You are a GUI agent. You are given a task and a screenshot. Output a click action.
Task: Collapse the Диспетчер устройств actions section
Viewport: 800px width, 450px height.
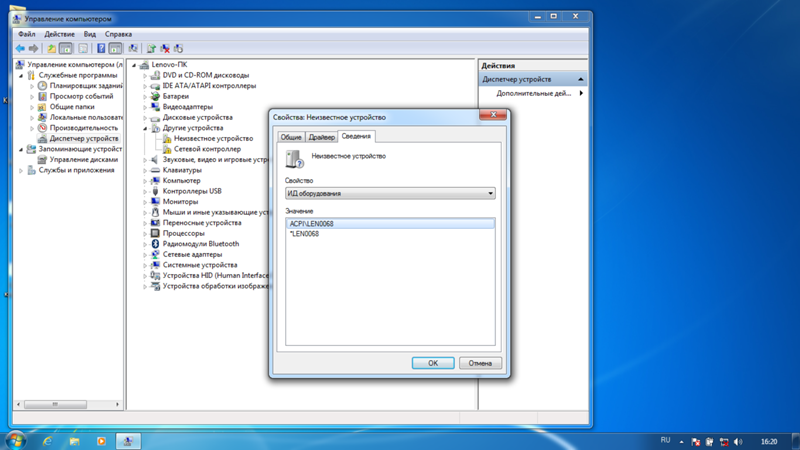581,79
